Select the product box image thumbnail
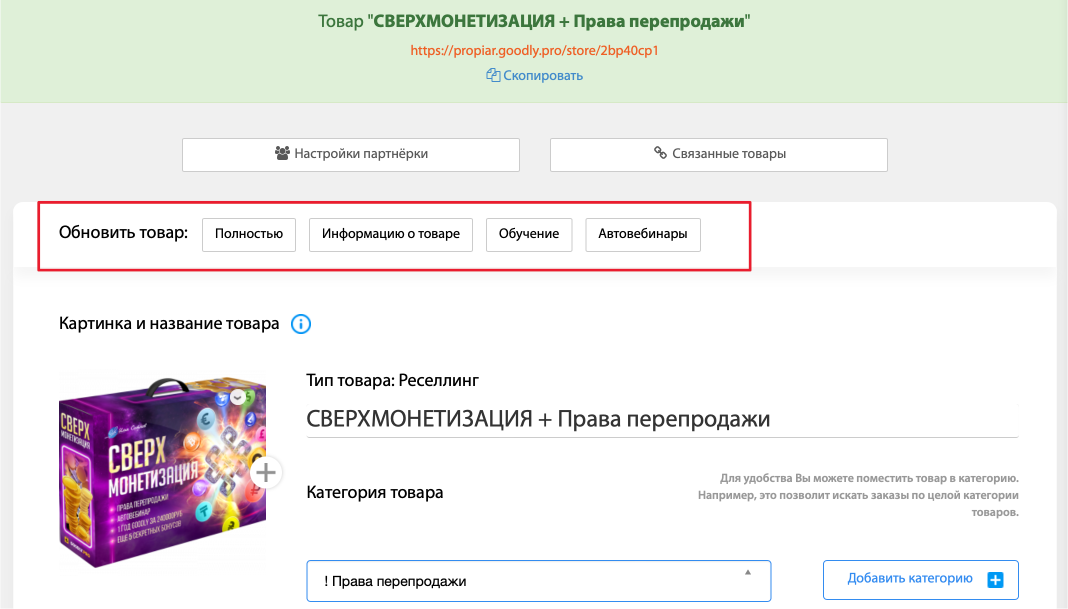The image size is (1068, 609). (162, 472)
